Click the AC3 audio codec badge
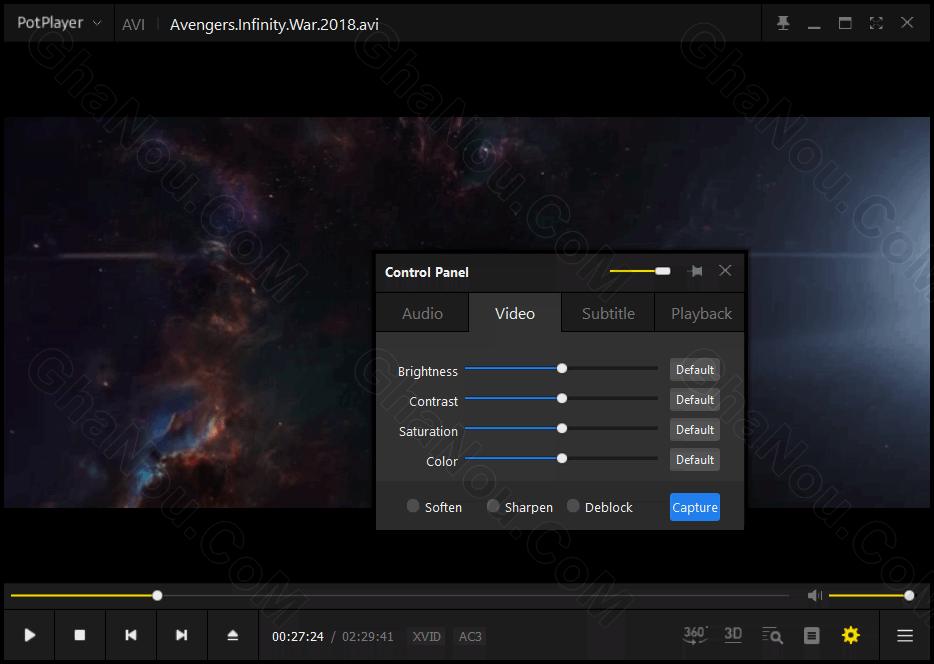Screen dimensions: 934x664 [x=470, y=637]
